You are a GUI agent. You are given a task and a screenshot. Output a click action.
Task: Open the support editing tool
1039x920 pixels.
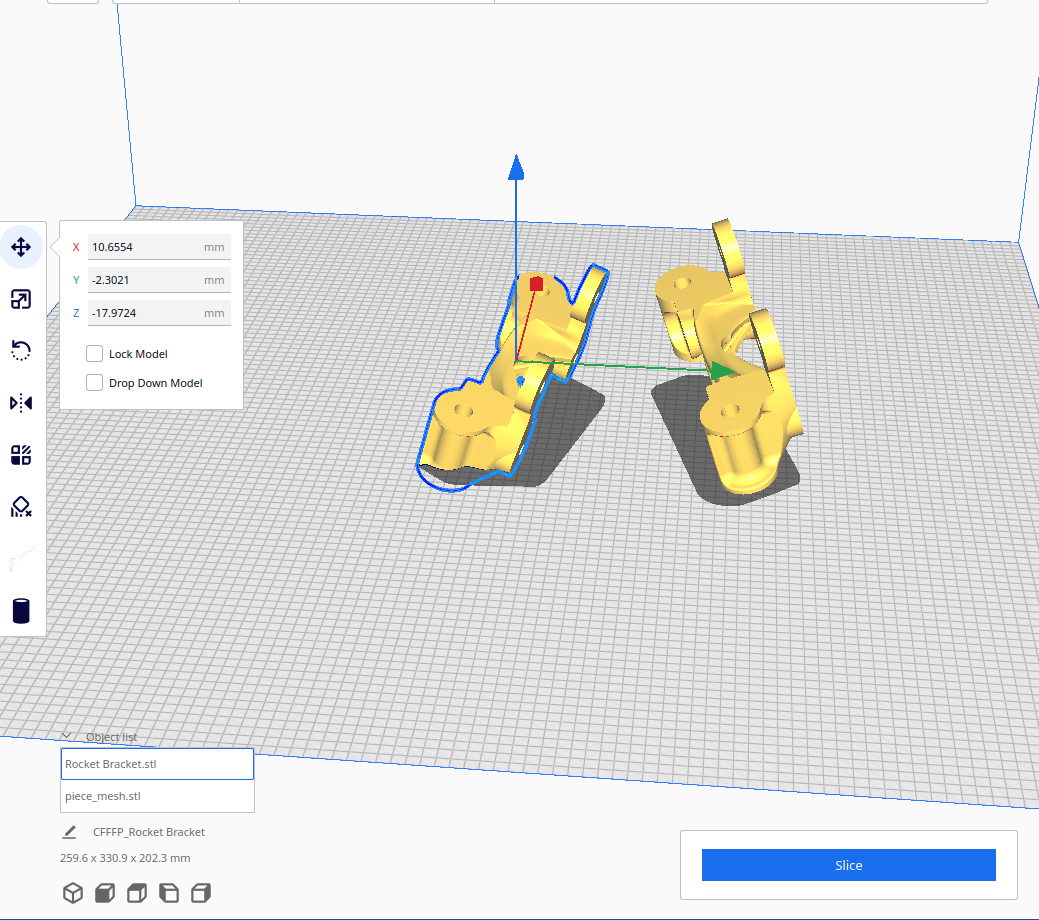[x=21, y=507]
